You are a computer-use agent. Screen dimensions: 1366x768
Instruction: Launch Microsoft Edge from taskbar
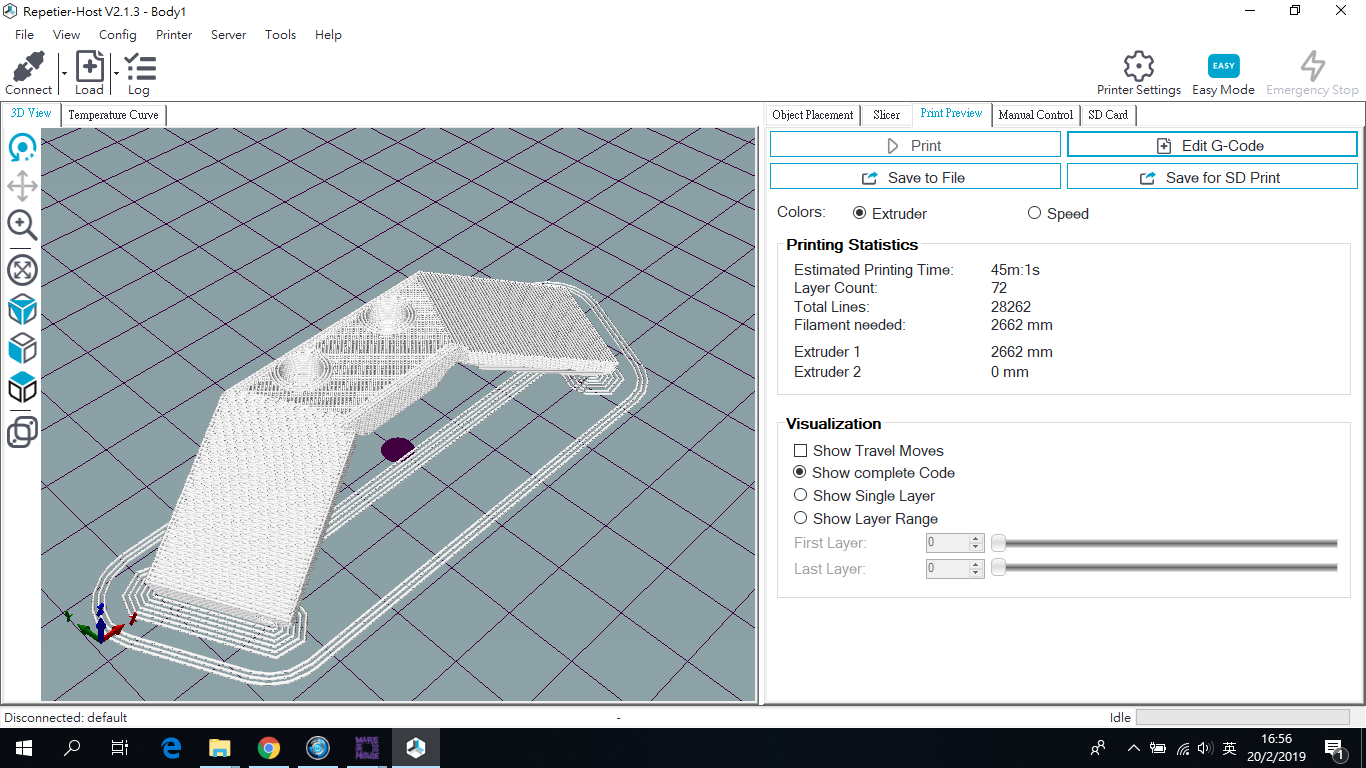click(x=171, y=747)
